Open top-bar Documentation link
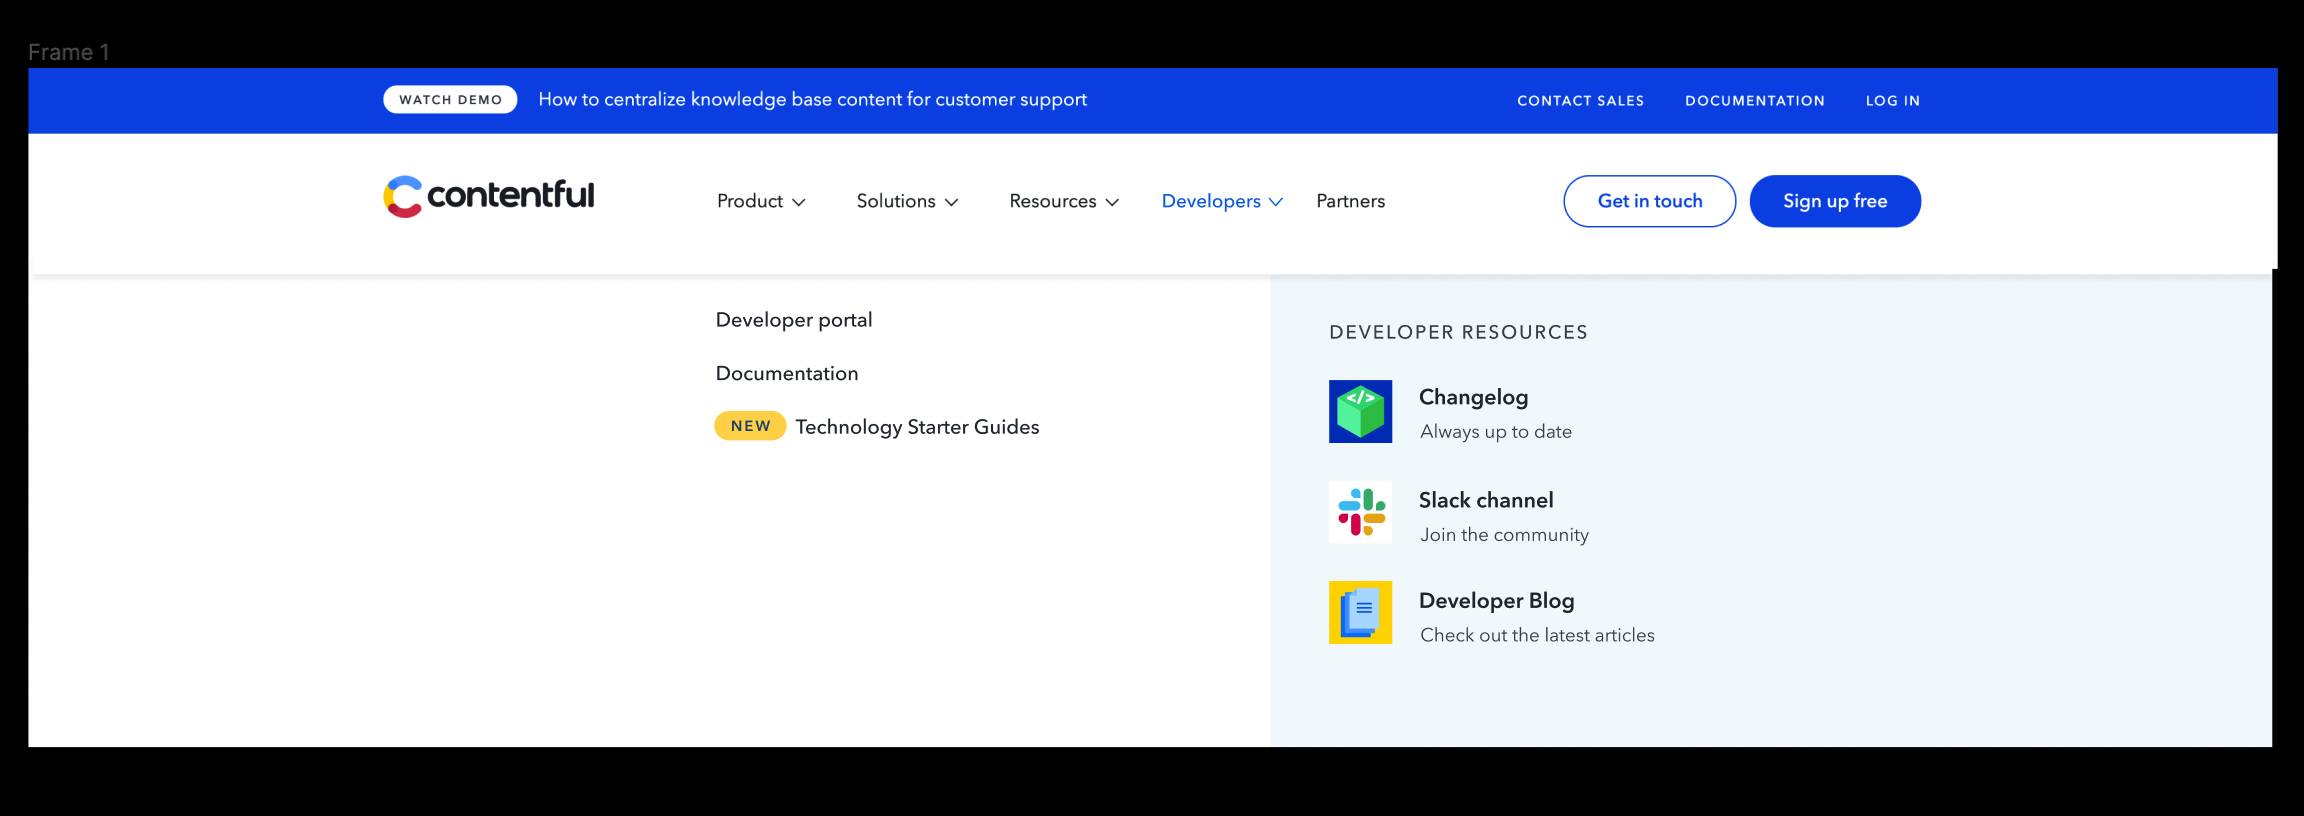Viewport: 2304px width, 816px height. (1755, 101)
